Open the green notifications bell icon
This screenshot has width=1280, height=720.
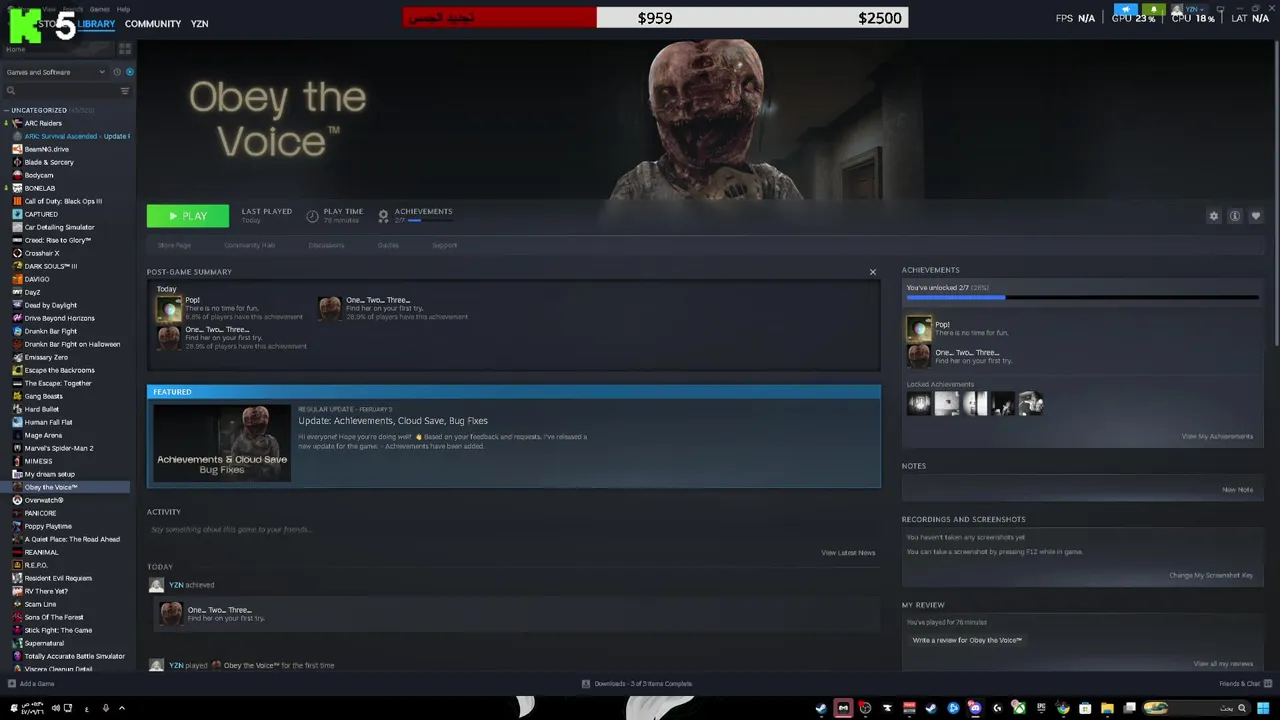pyautogui.click(x=1154, y=9)
